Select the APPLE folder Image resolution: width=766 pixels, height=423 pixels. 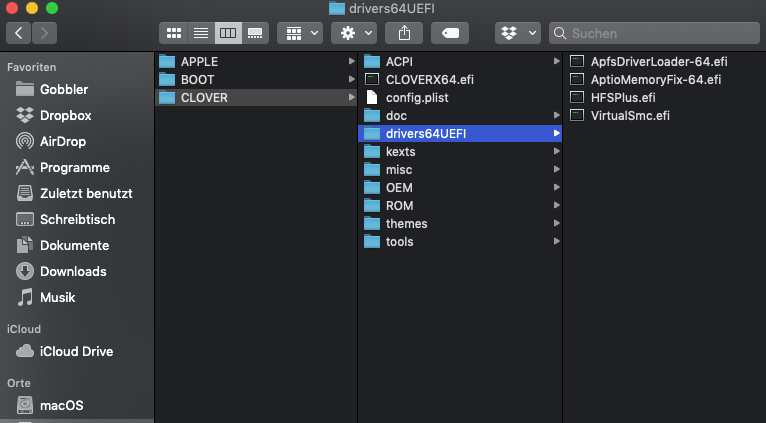coord(256,62)
